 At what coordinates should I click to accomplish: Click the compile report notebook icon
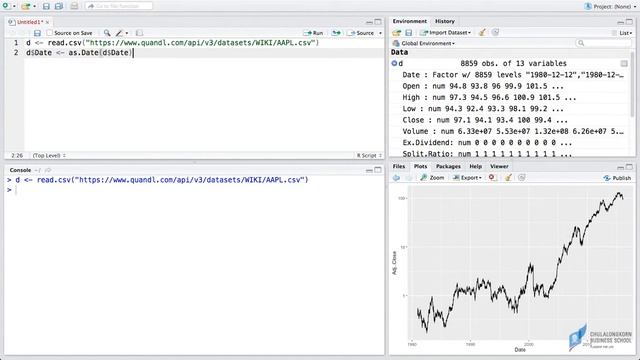(x=139, y=33)
